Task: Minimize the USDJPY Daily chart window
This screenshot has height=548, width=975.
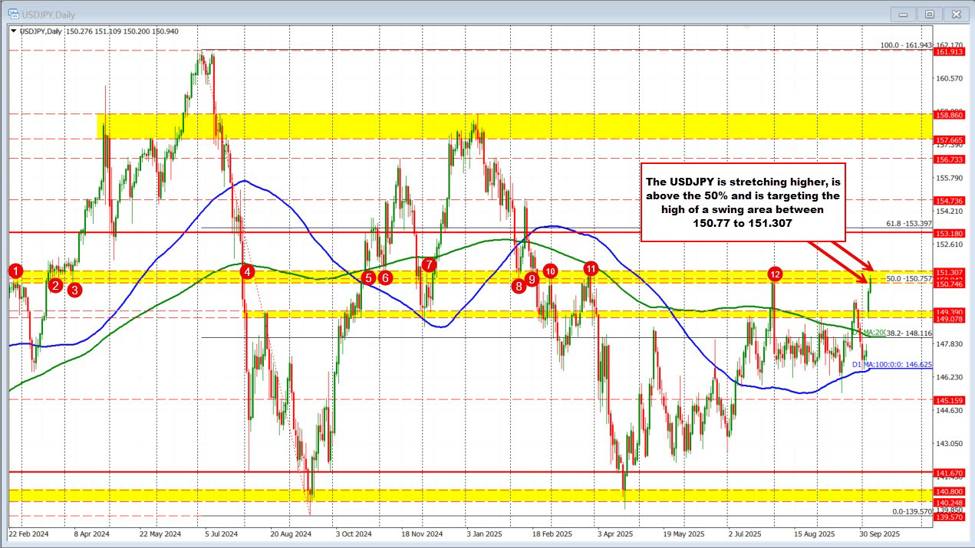Action: [x=903, y=13]
